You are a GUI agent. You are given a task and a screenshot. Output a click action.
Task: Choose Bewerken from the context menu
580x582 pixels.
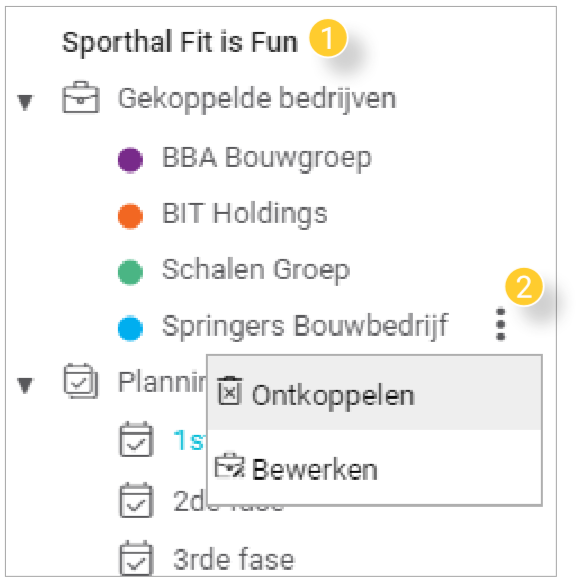(x=374, y=467)
